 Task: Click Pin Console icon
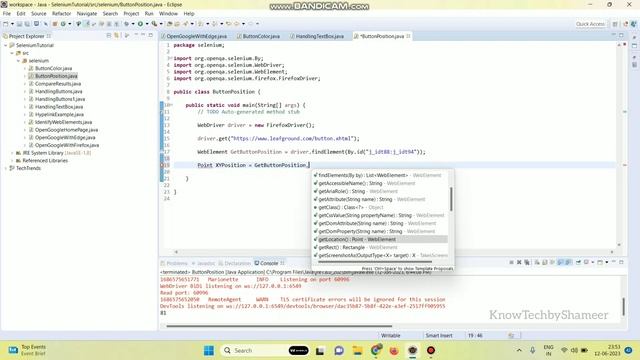tap(578, 262)
